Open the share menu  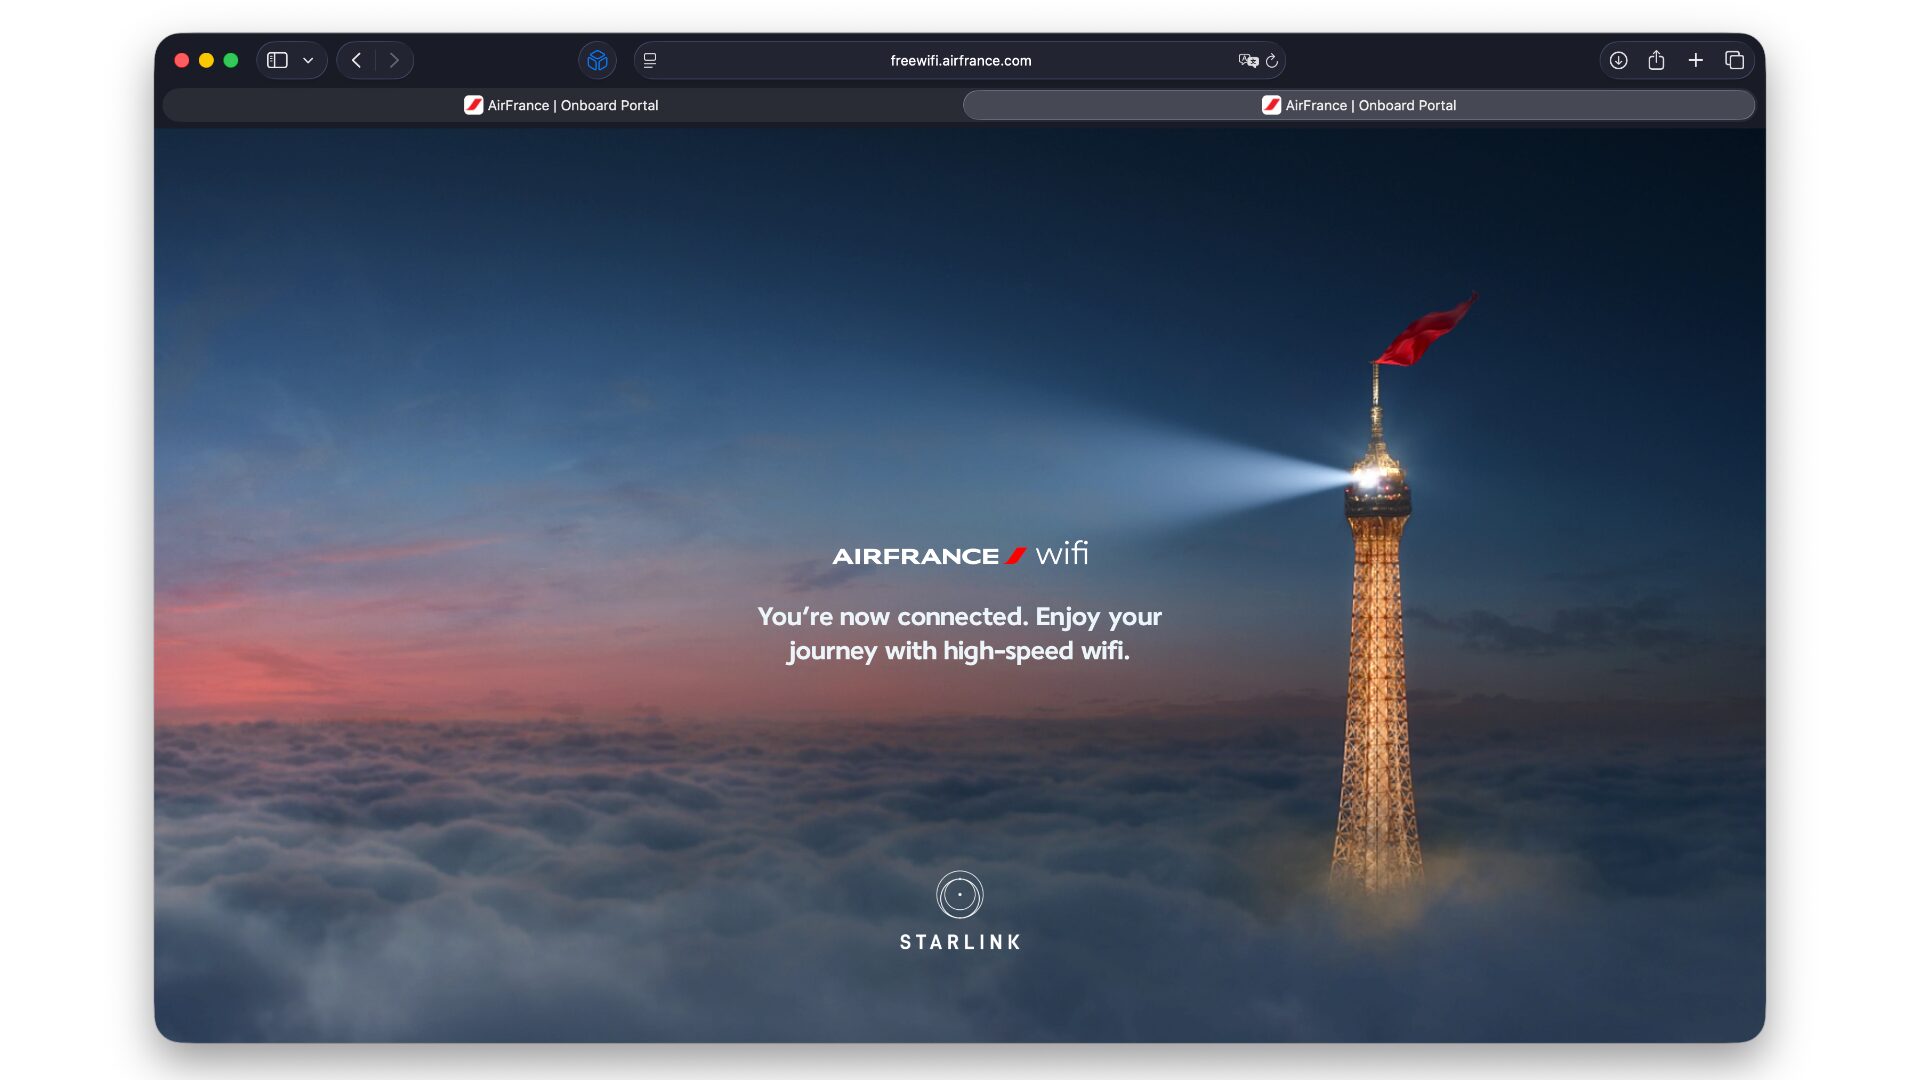[x=1656, y=60]
